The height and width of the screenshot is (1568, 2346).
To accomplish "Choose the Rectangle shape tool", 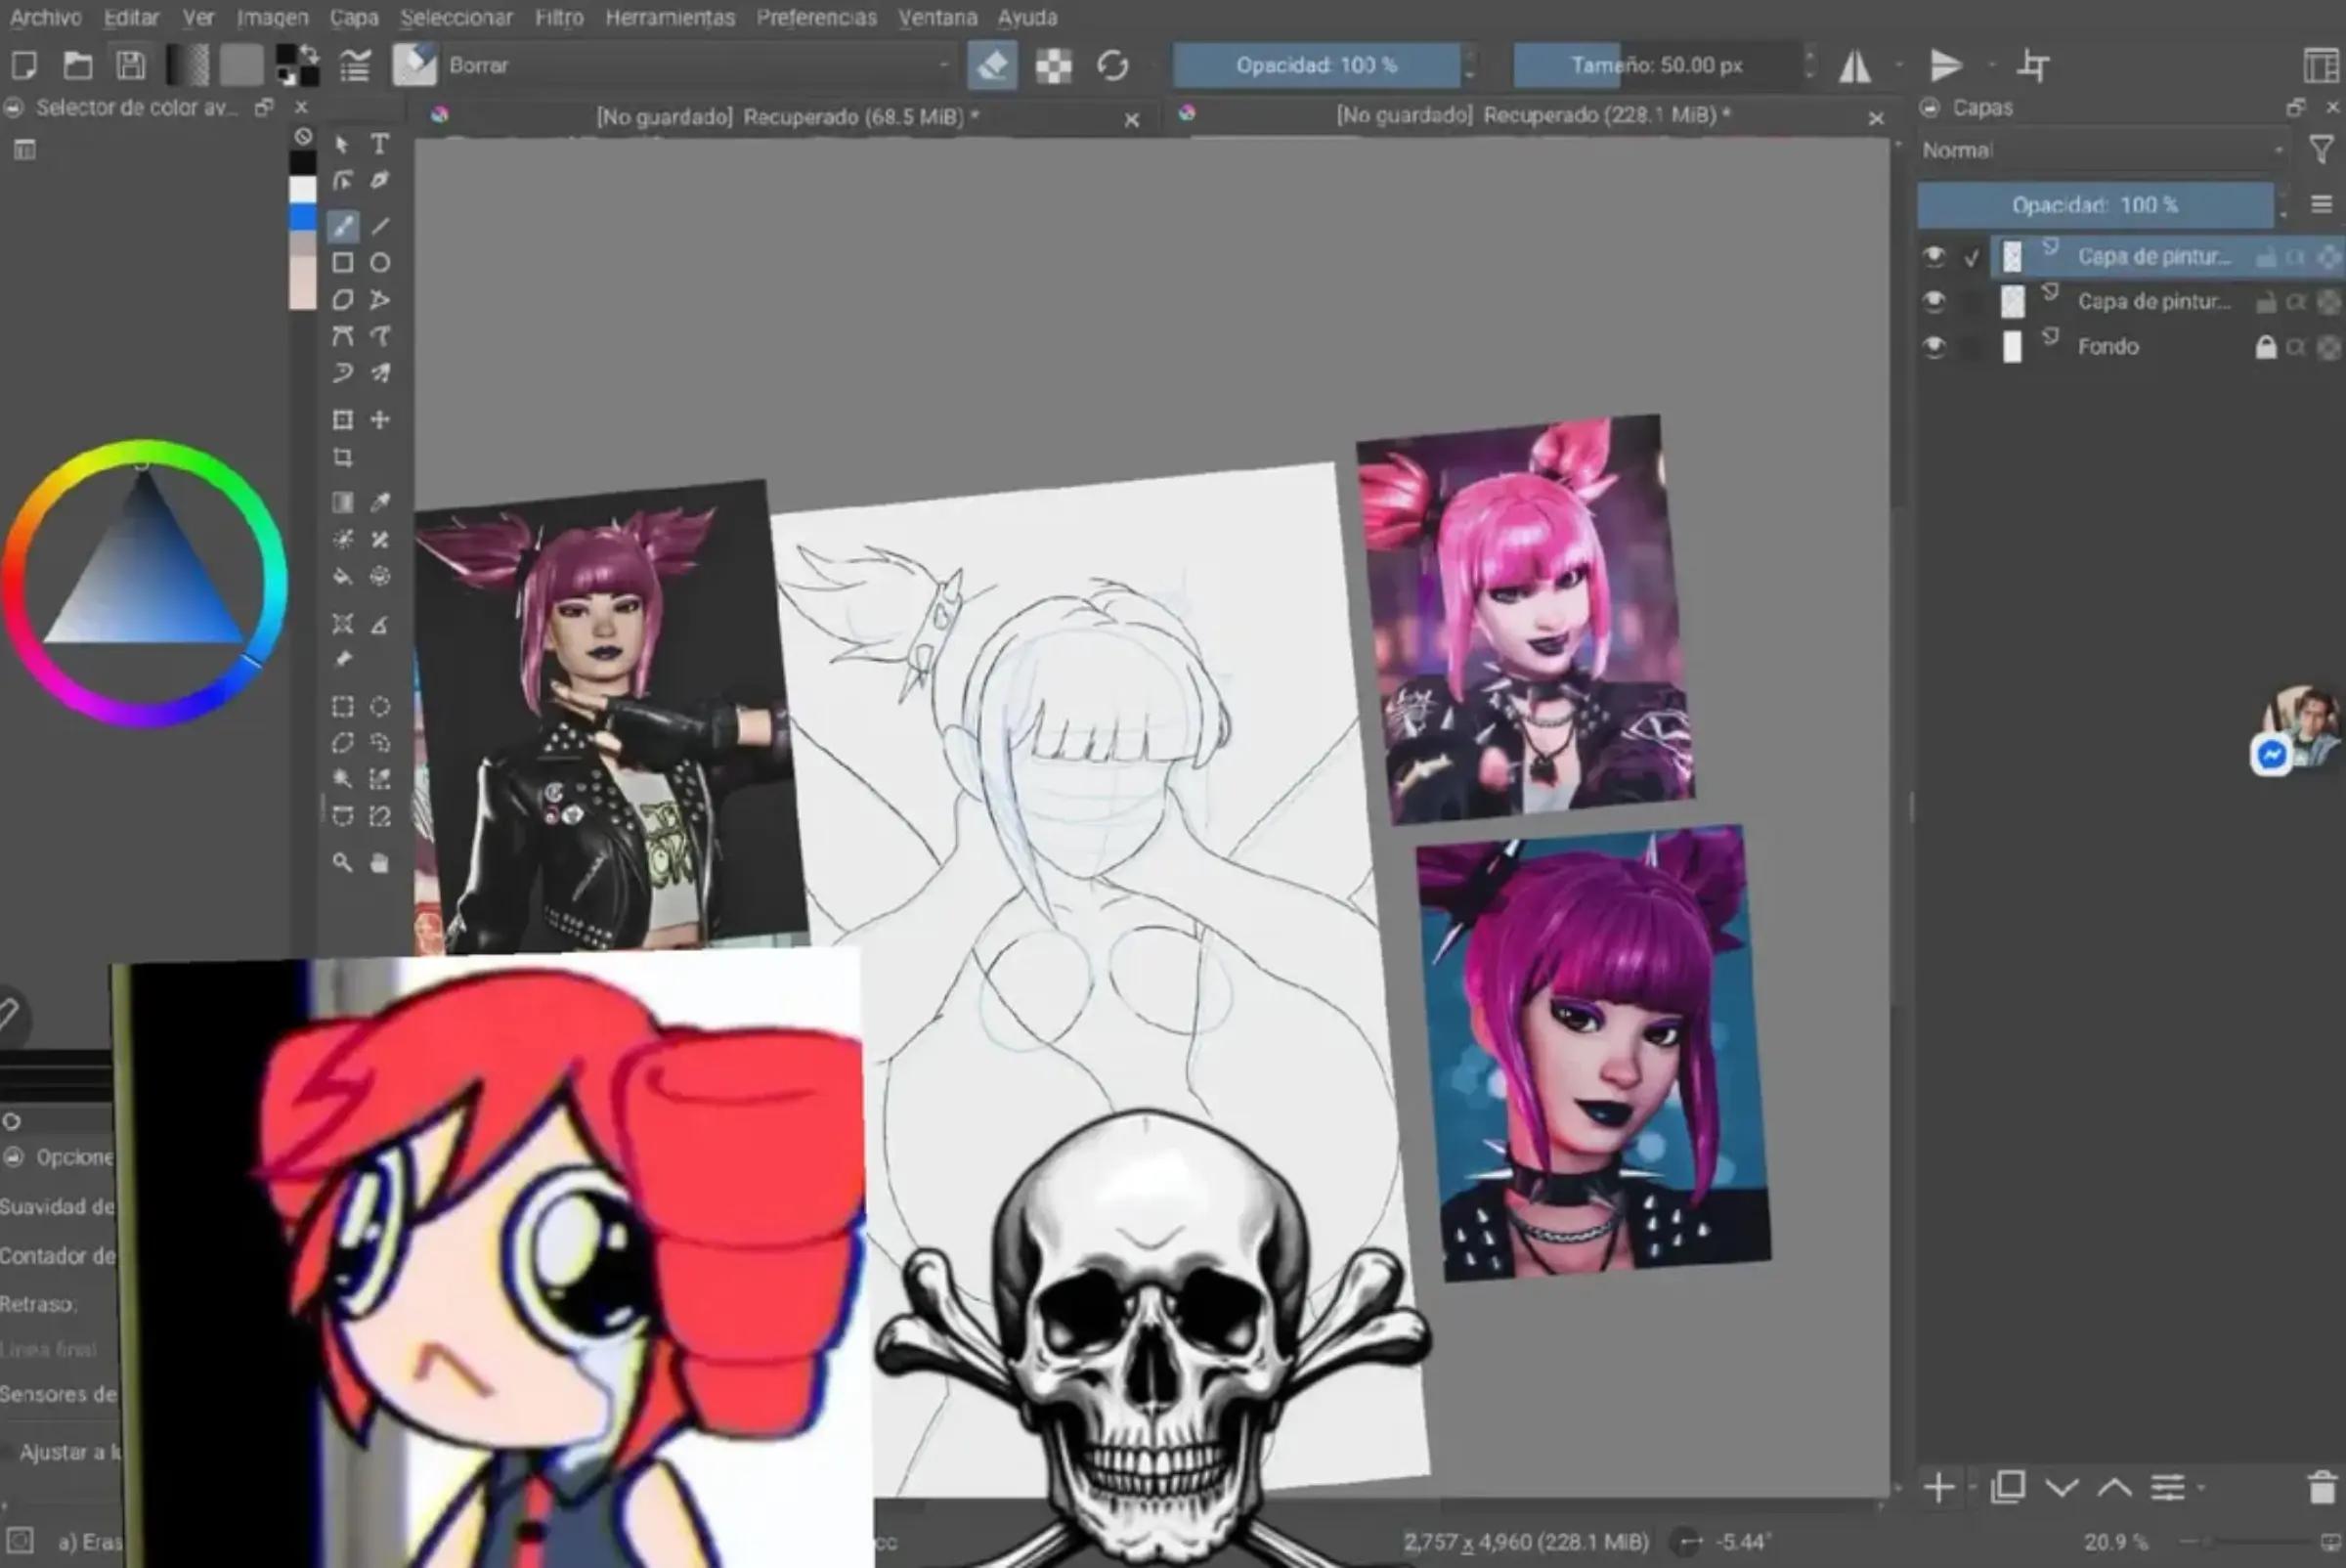I will pos(343,263).
